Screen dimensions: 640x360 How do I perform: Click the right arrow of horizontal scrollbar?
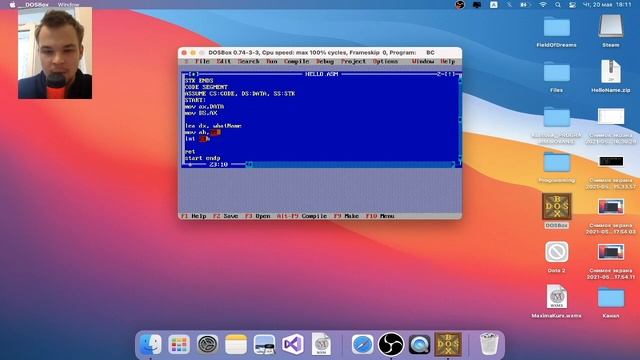click(453, 164)
